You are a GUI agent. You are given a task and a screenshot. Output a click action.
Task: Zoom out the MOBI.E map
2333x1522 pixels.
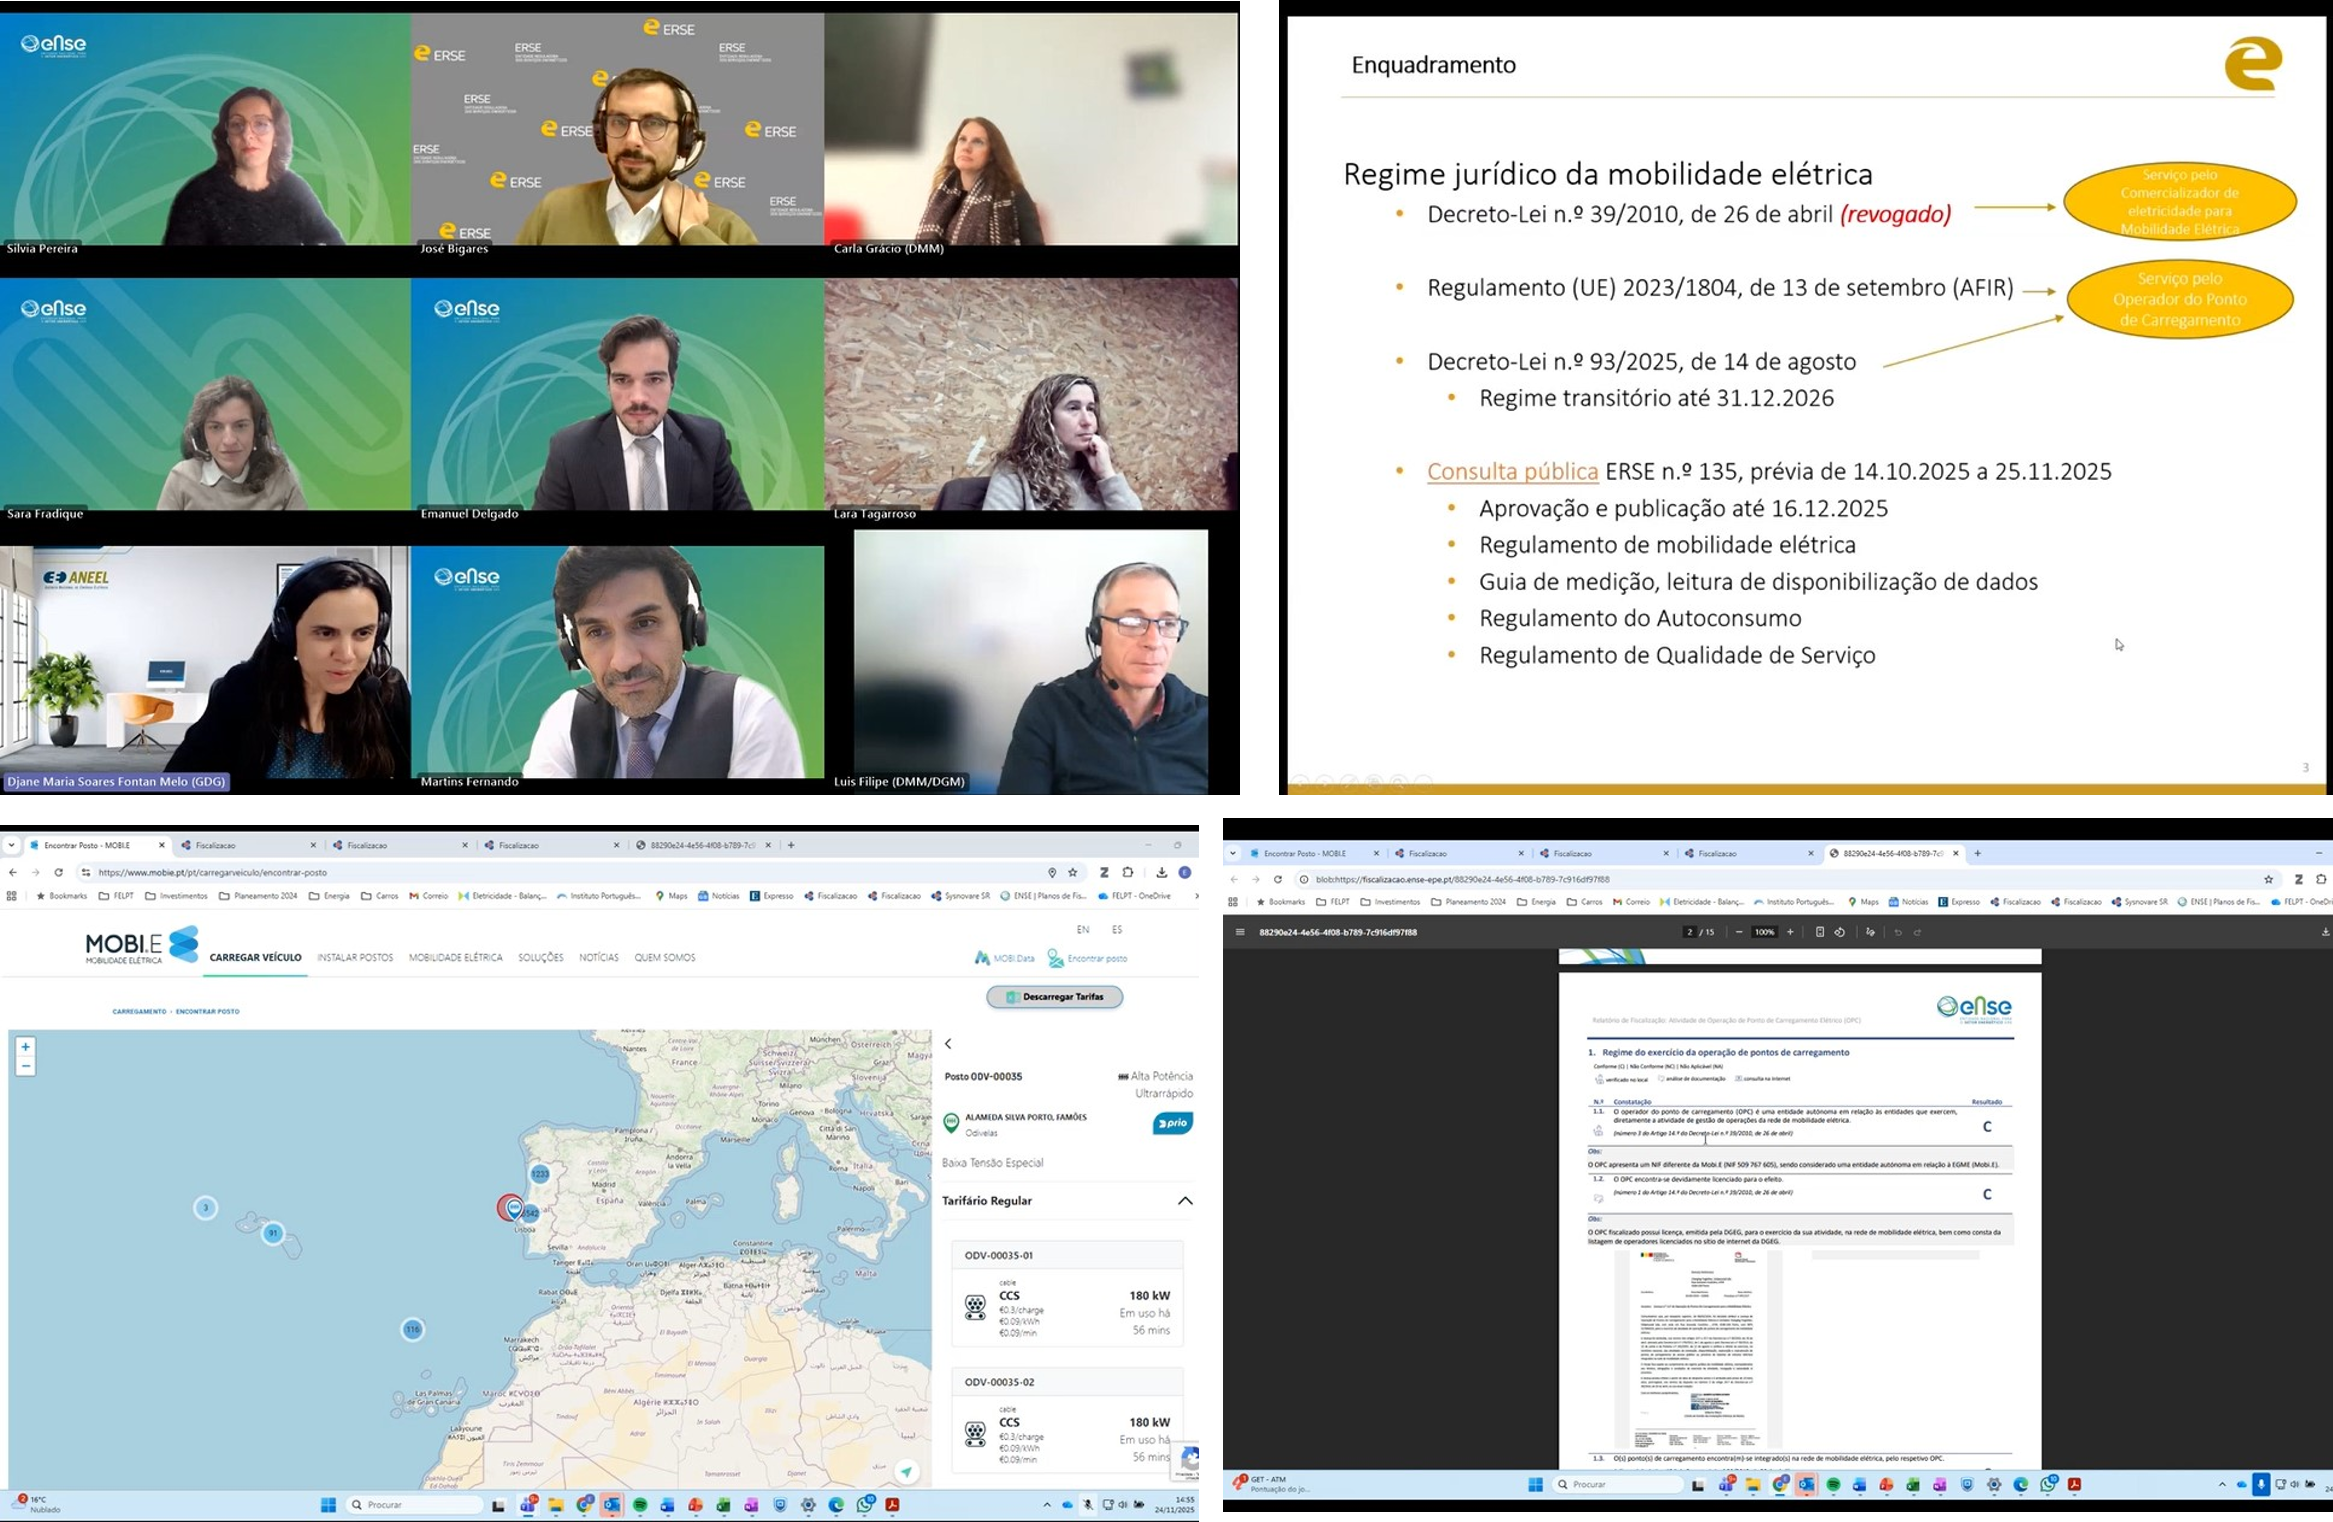[x=25, y=1066]
